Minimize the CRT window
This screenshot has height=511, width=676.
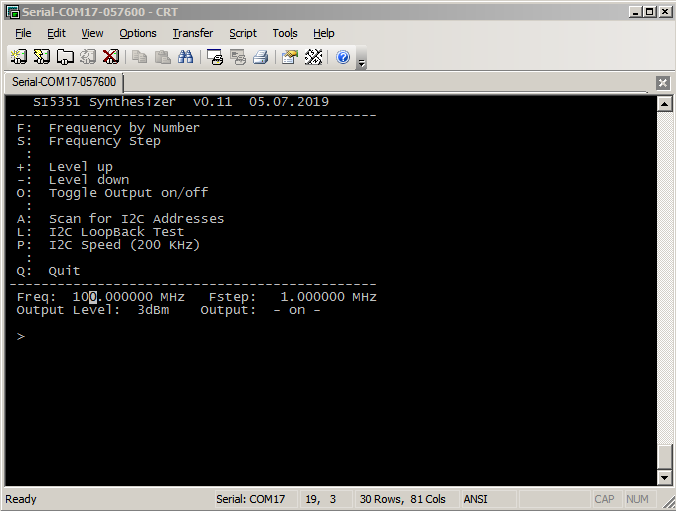635,12
